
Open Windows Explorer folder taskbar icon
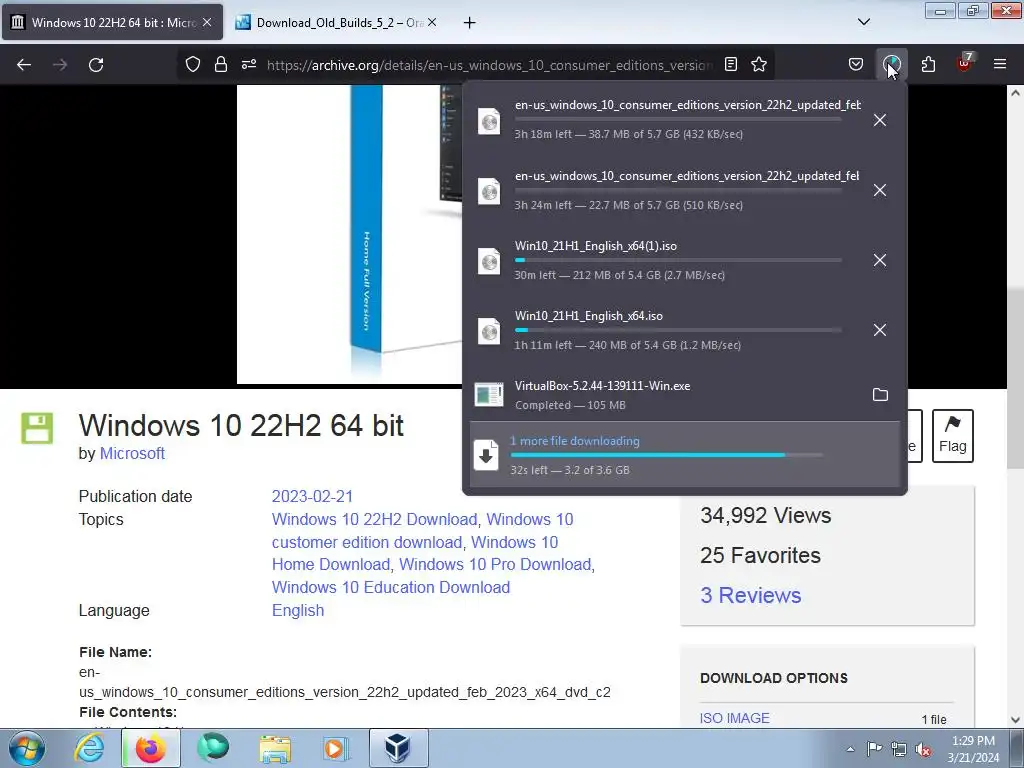coord(276,748)
